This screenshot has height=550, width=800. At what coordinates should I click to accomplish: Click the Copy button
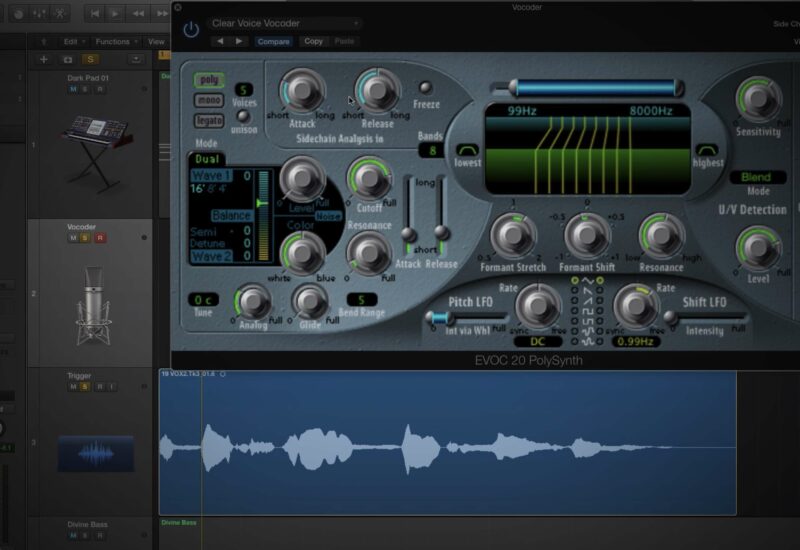(x=313, y=41)
